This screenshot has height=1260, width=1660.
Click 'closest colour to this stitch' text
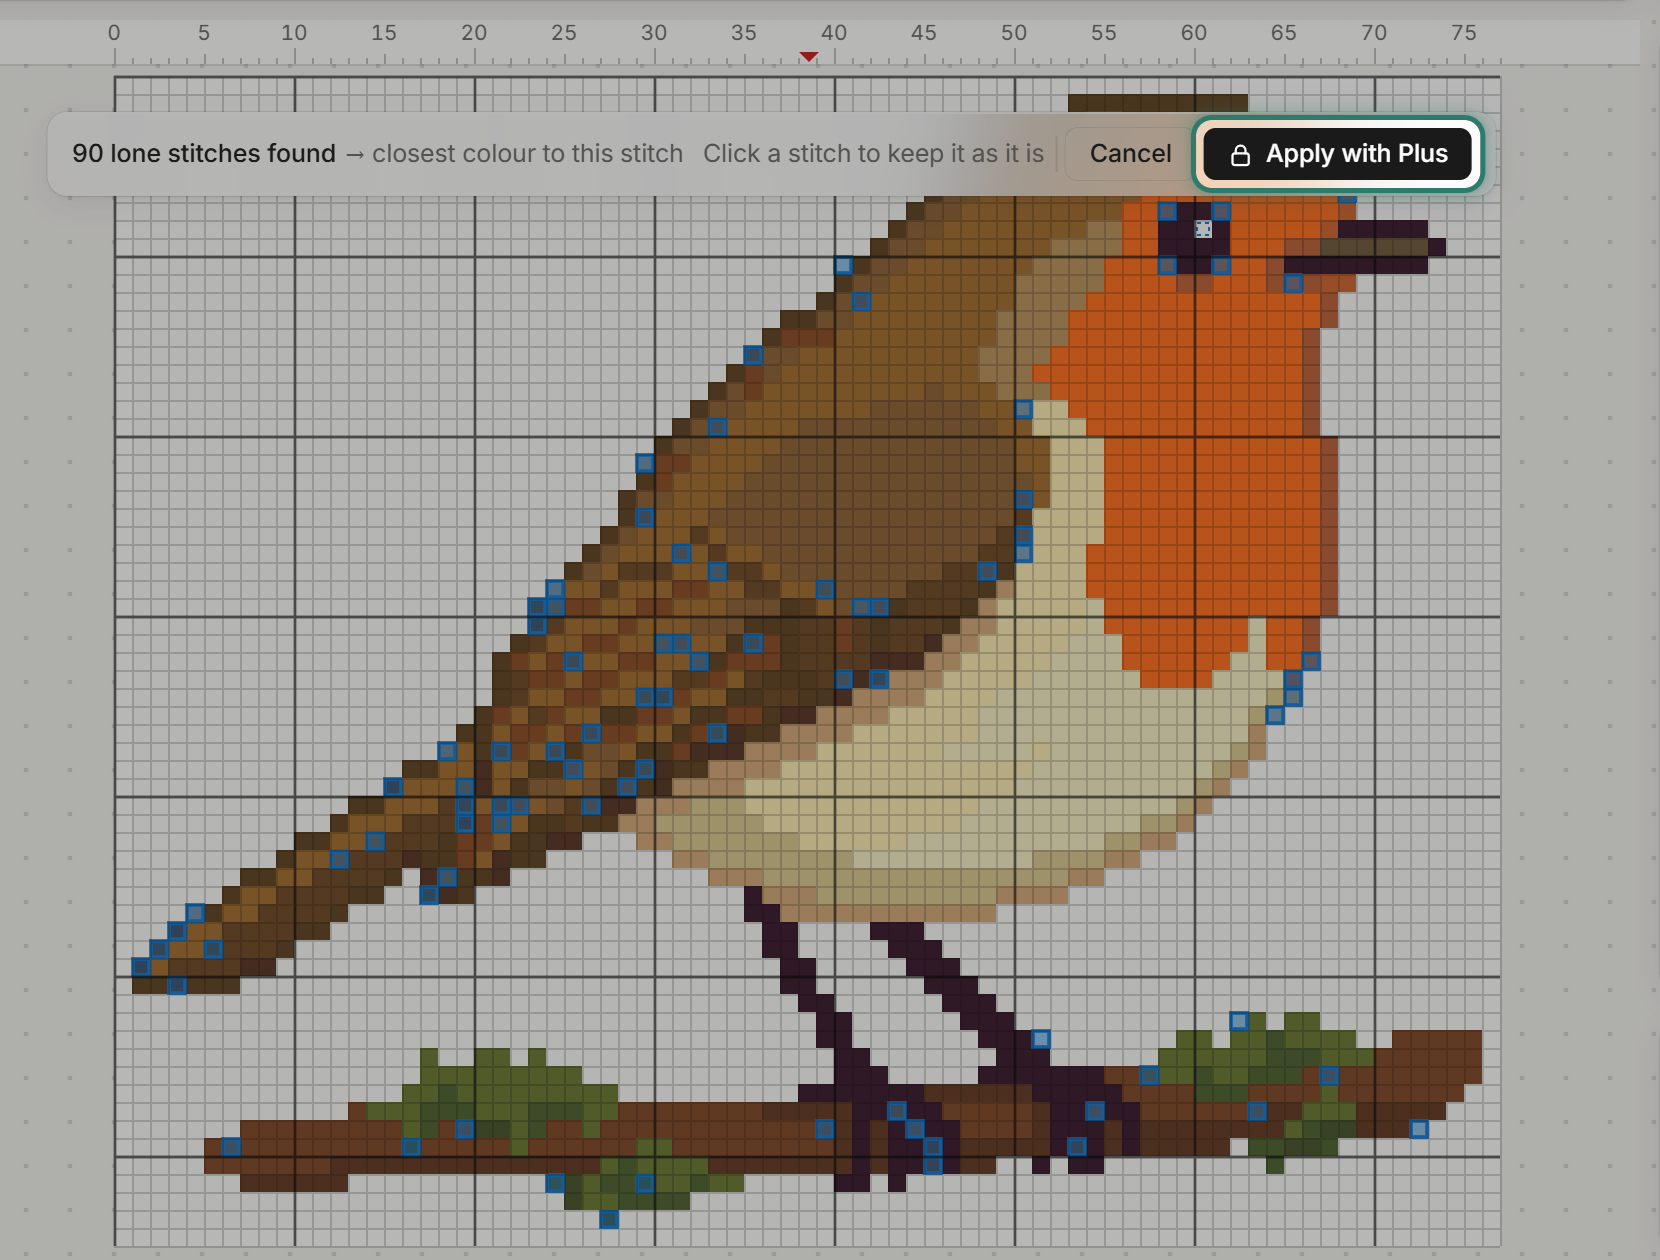527,153
